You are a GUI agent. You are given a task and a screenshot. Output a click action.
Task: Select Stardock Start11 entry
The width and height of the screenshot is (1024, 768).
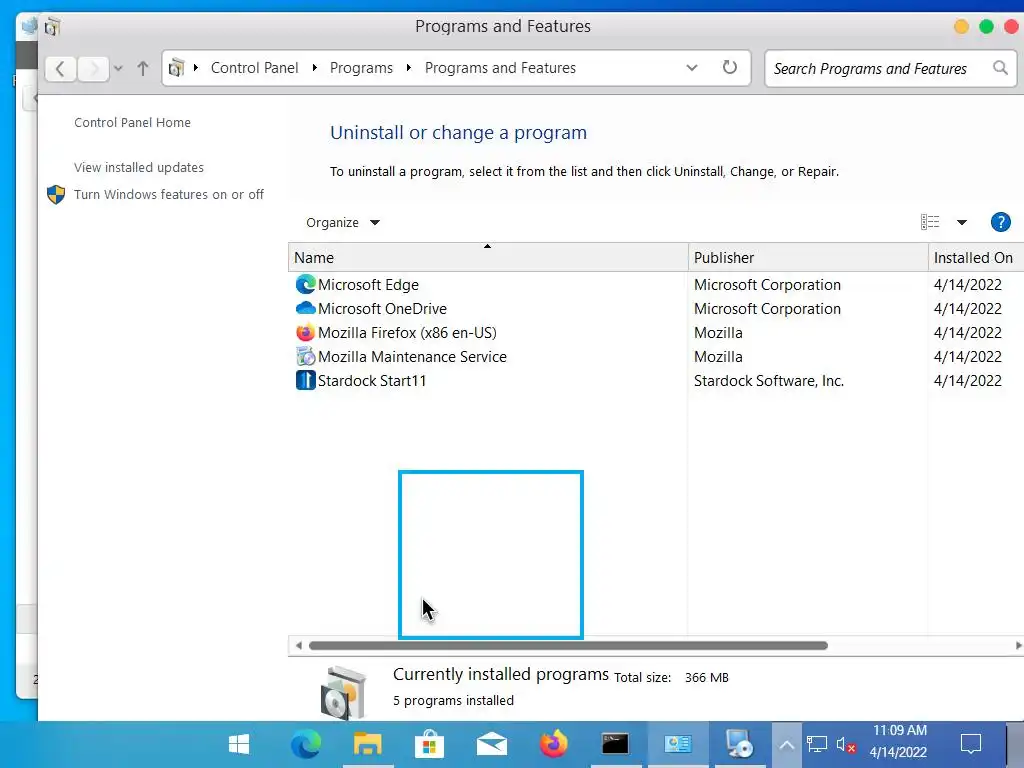pos(372,380)
